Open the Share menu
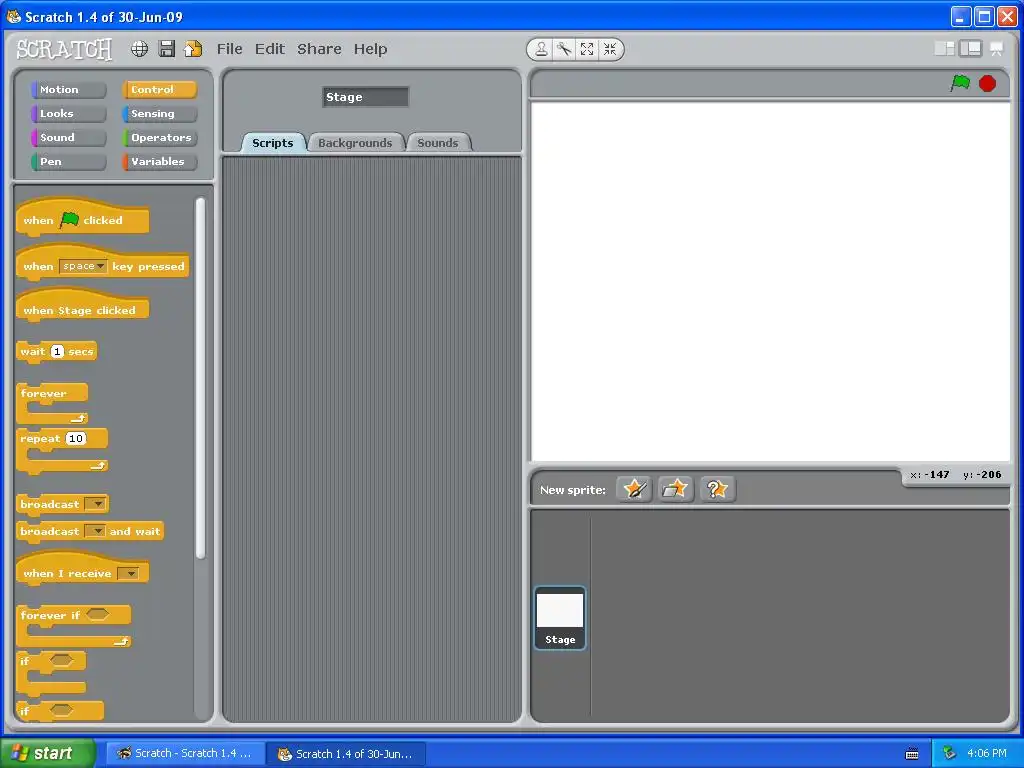Image resolution: width=1024 pixels, height=768 pixels. [319, 49]
